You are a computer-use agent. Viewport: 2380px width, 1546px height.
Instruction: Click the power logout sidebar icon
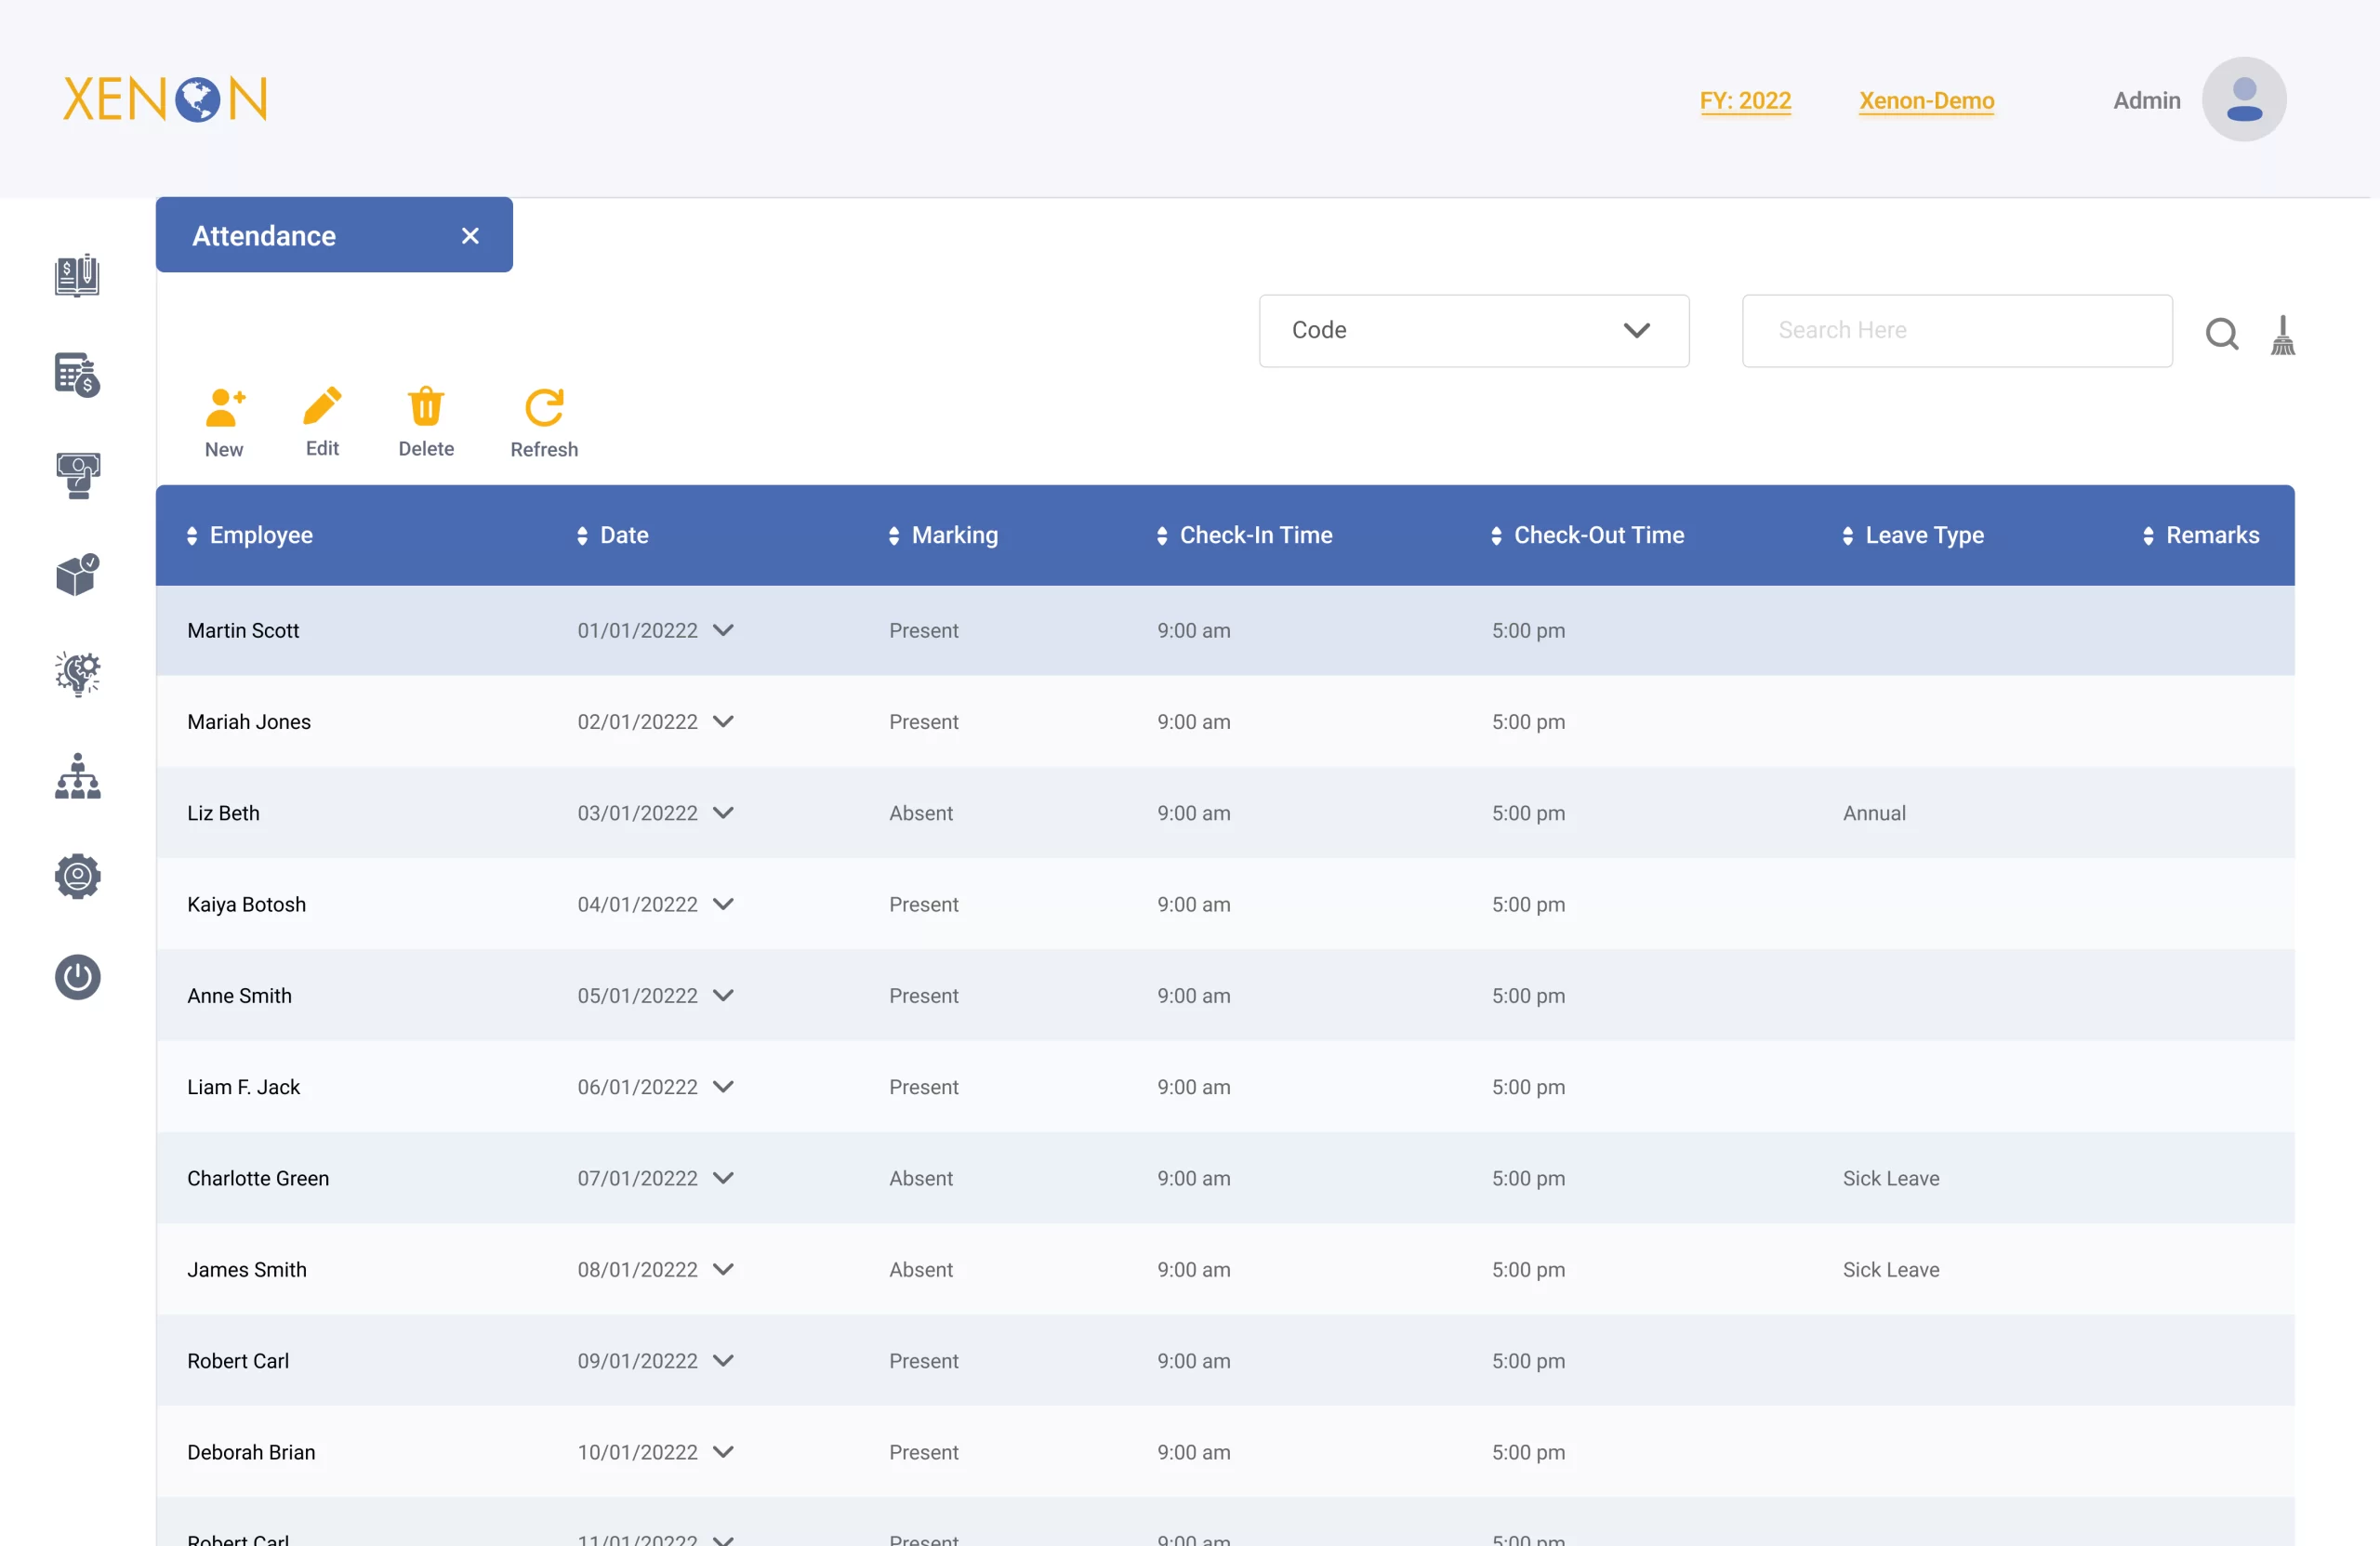tap(77, 977)
